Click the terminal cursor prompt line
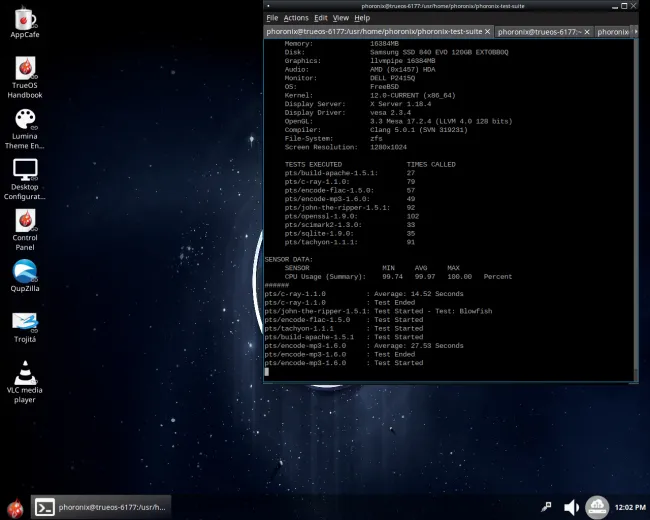Screen dimensions: 650x520 267,372
